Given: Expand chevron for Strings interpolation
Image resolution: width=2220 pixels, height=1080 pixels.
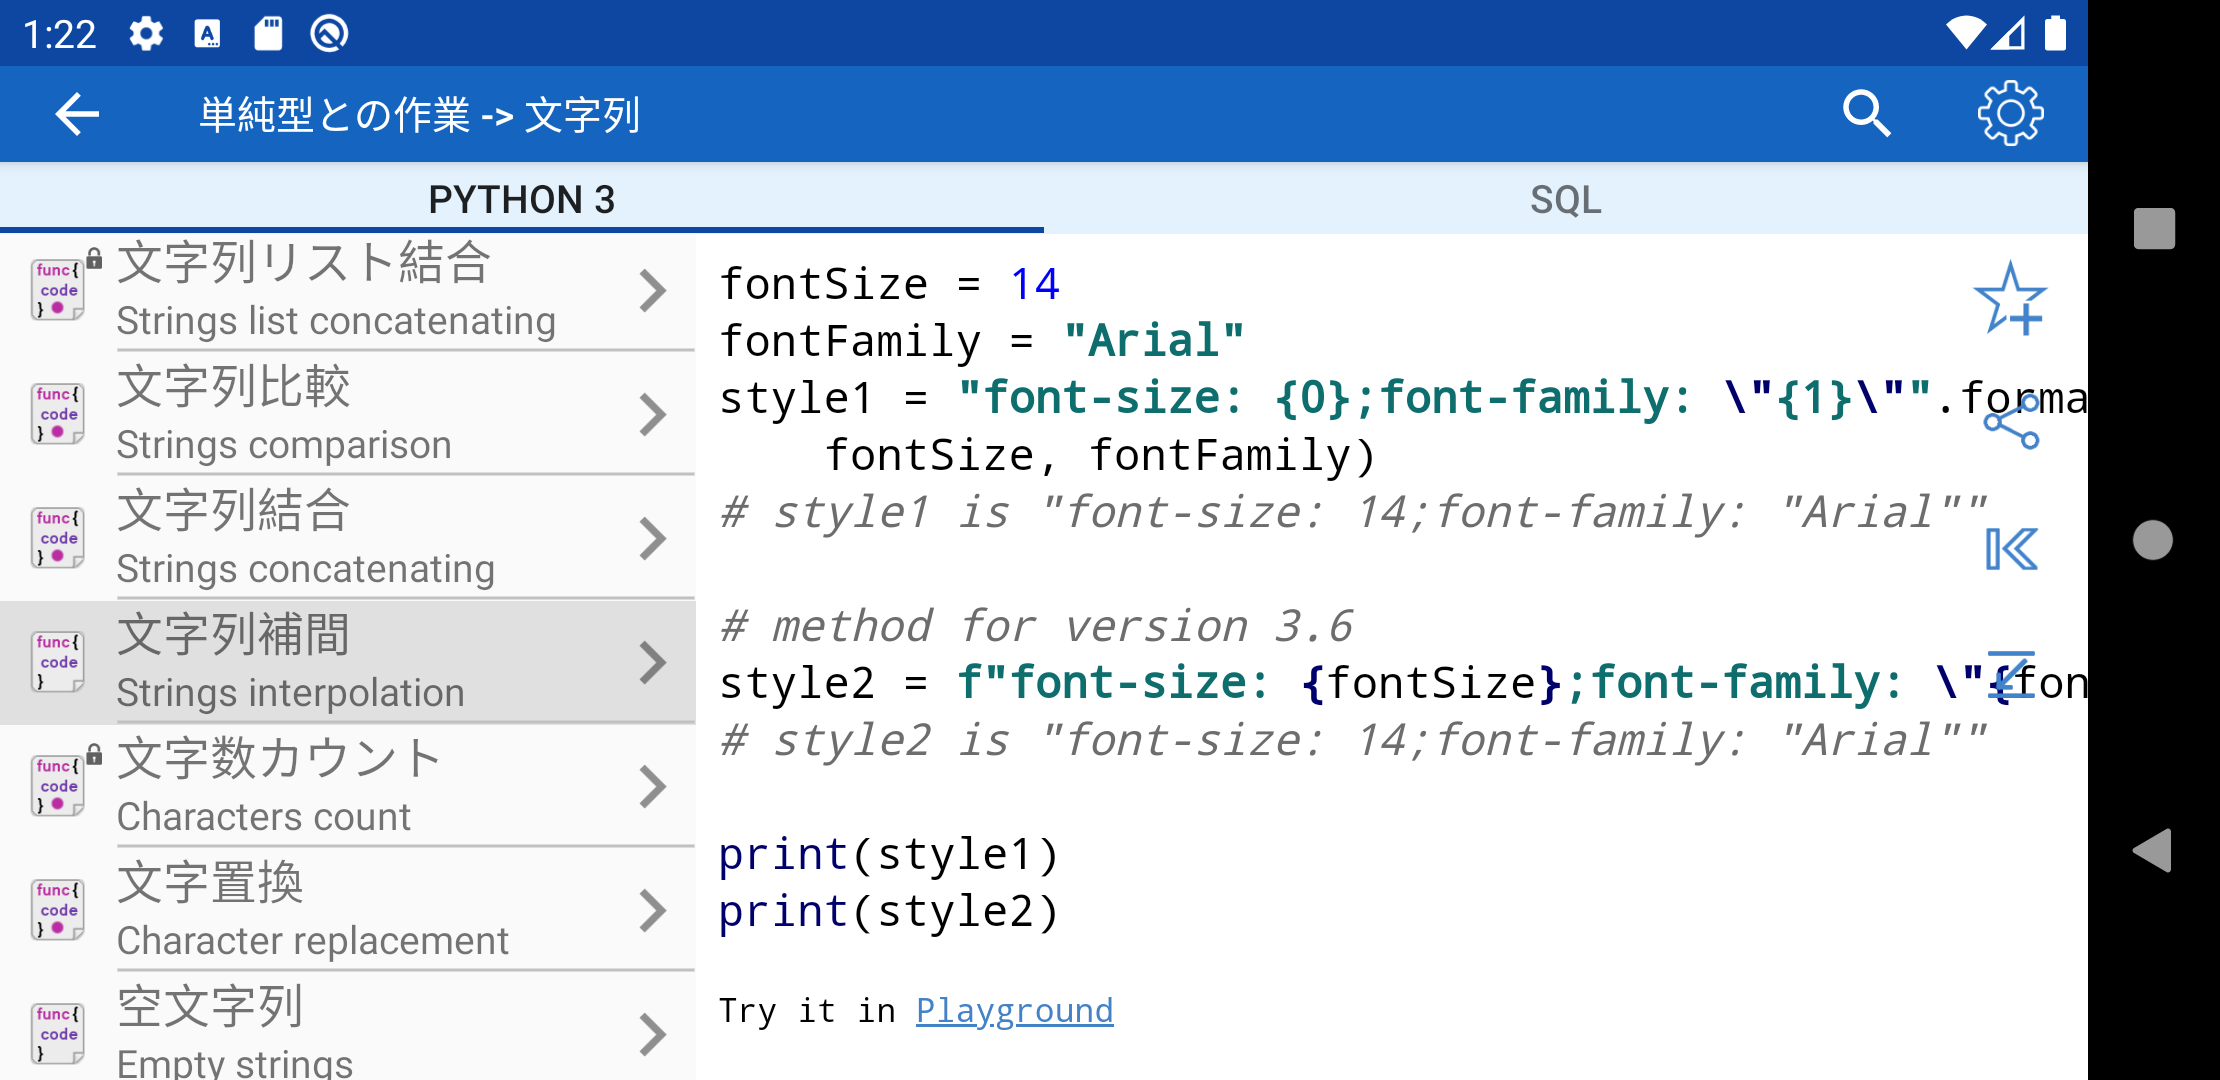Looking at the screenshot, I should coord(653,663).
